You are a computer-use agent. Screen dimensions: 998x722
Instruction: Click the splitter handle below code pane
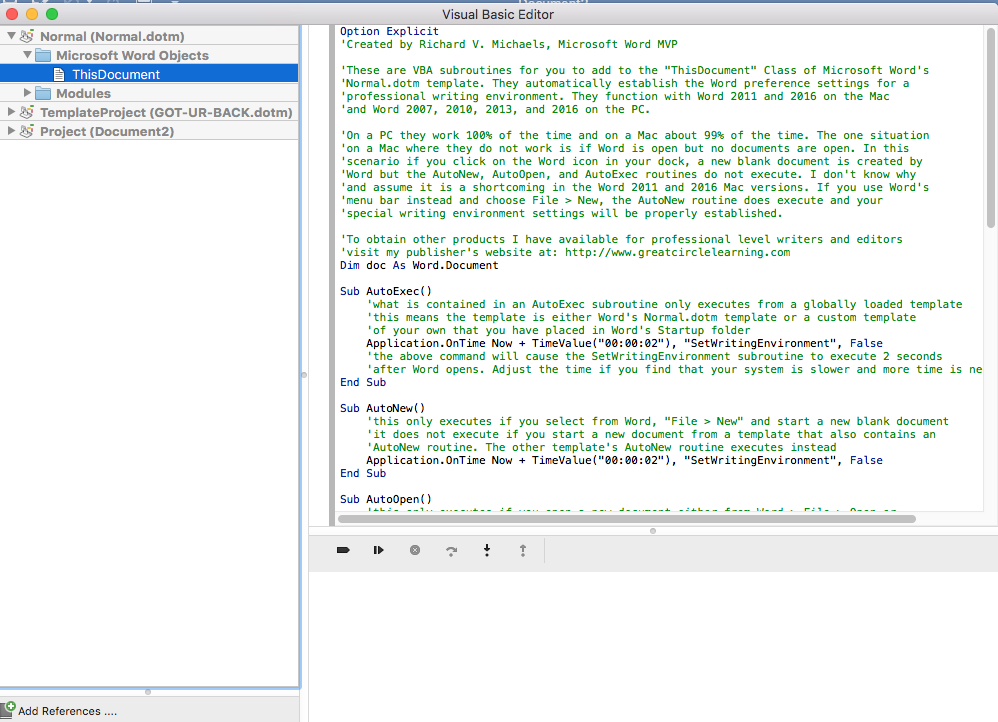point(653,530)
